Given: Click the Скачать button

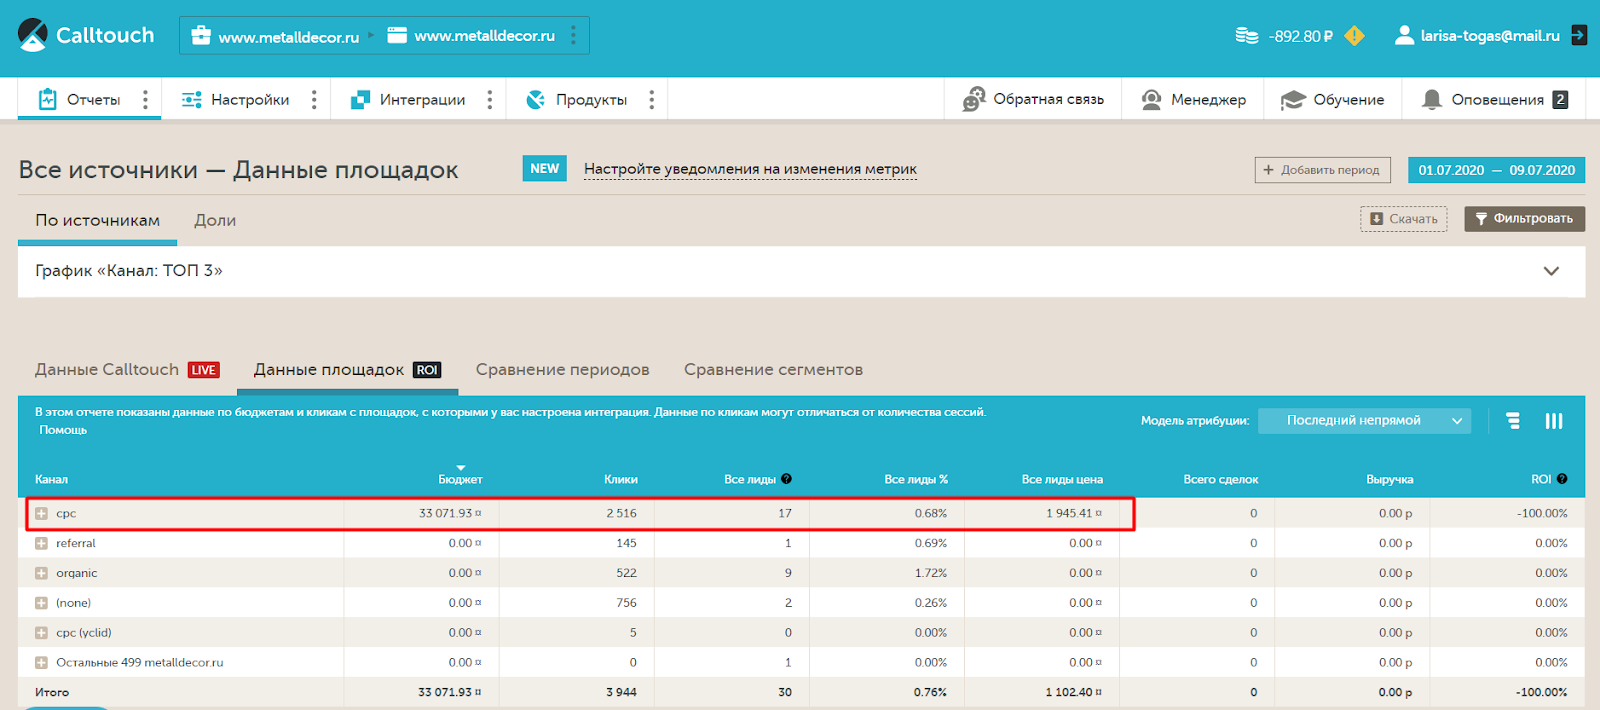Looking at the screenshot, I should (1403, 219).
